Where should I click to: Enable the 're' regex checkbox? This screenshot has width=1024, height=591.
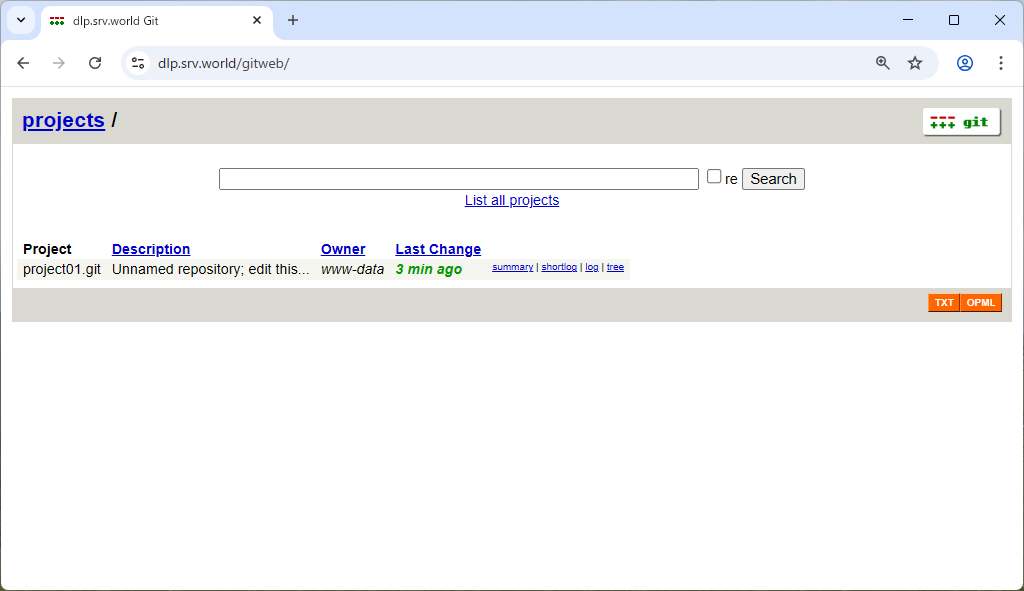pos(714,177)
